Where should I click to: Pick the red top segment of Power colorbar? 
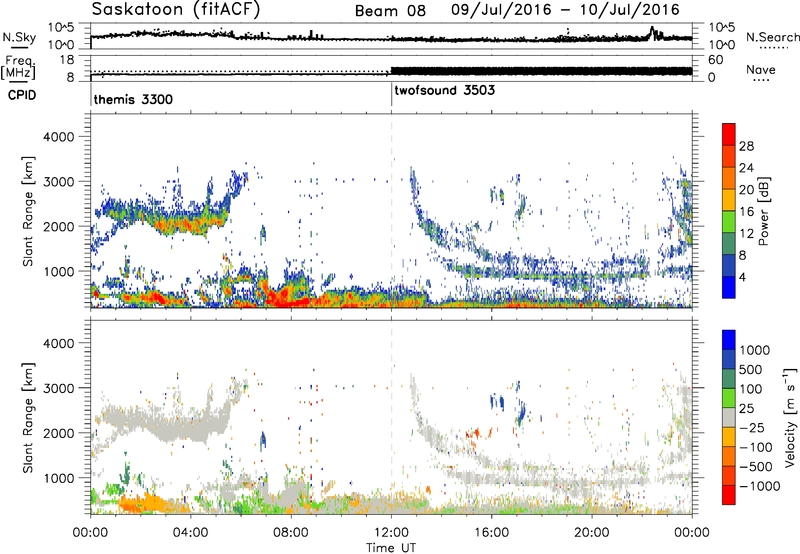coord(729,134)
